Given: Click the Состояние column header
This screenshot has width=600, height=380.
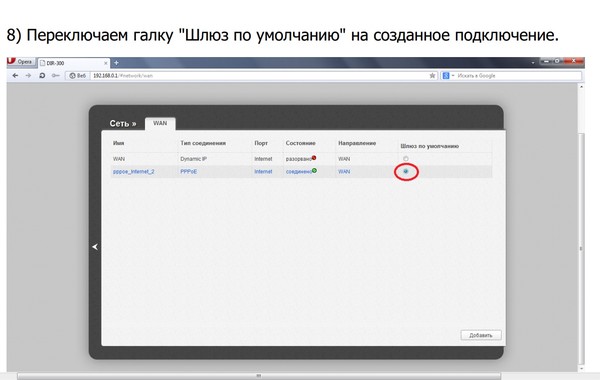Looking at the screenshot, I should pyautogui.click(x=300, y=143).
